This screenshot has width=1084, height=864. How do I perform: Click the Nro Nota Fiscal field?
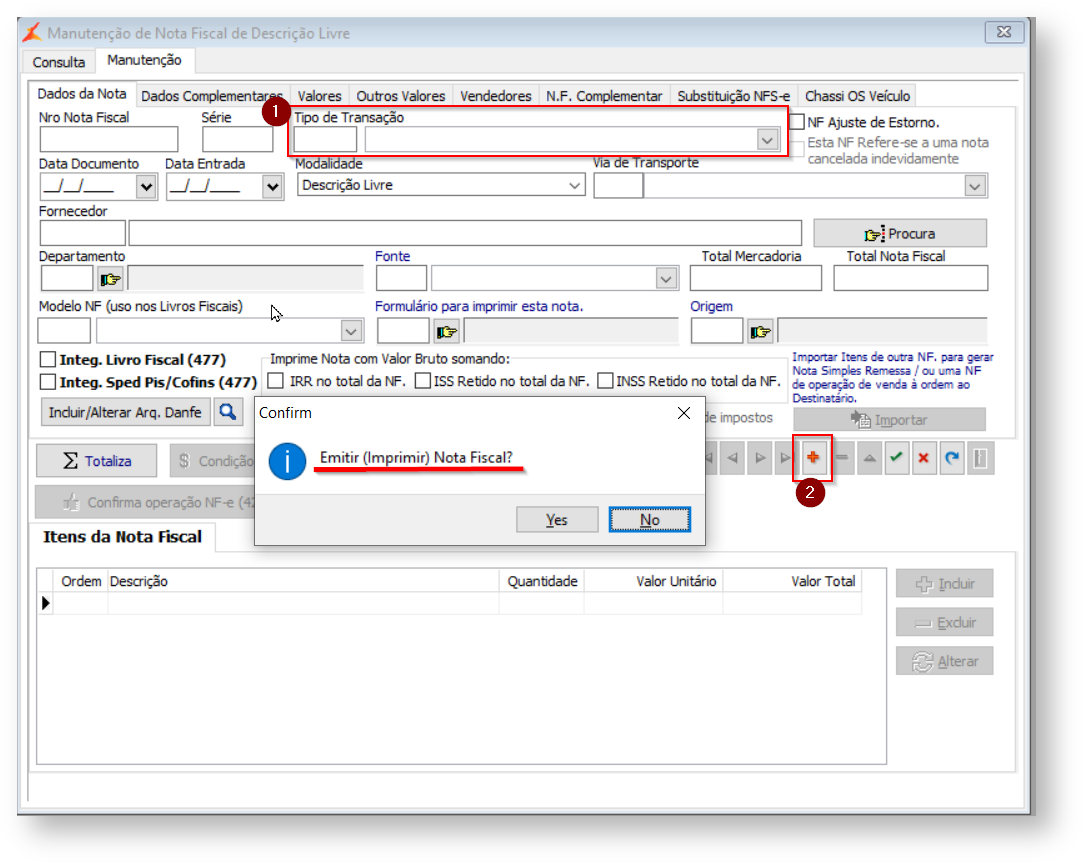[x=109, y=140]
